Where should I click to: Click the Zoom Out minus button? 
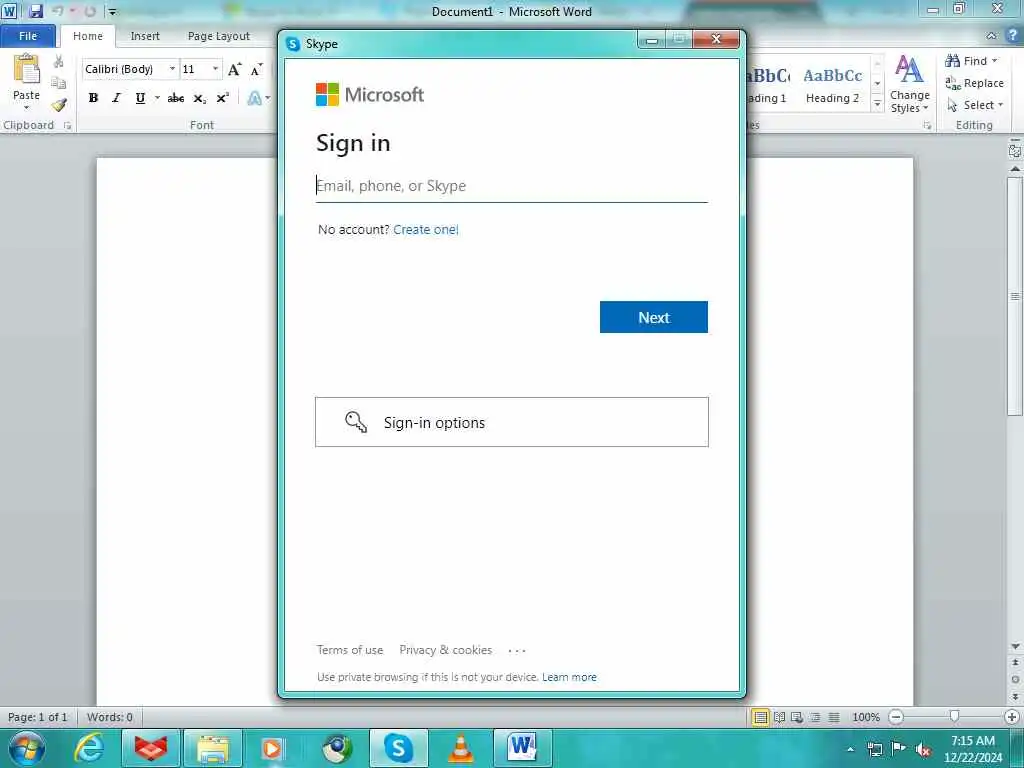(897, 717)
